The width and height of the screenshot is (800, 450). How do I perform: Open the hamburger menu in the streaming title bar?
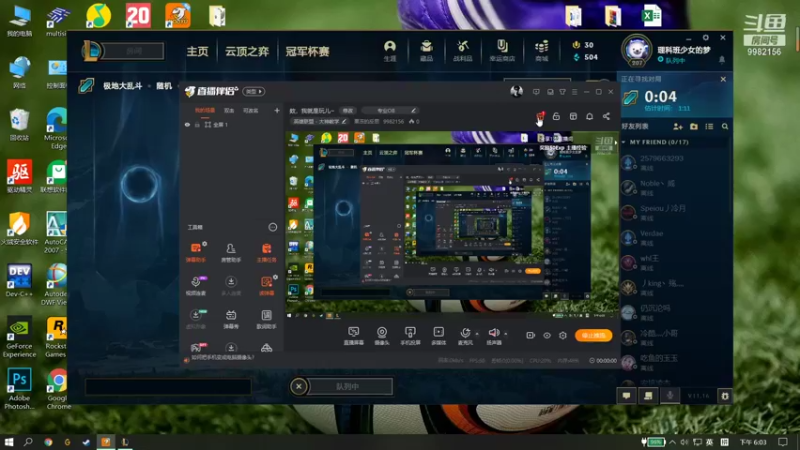[x=574, y=92]
